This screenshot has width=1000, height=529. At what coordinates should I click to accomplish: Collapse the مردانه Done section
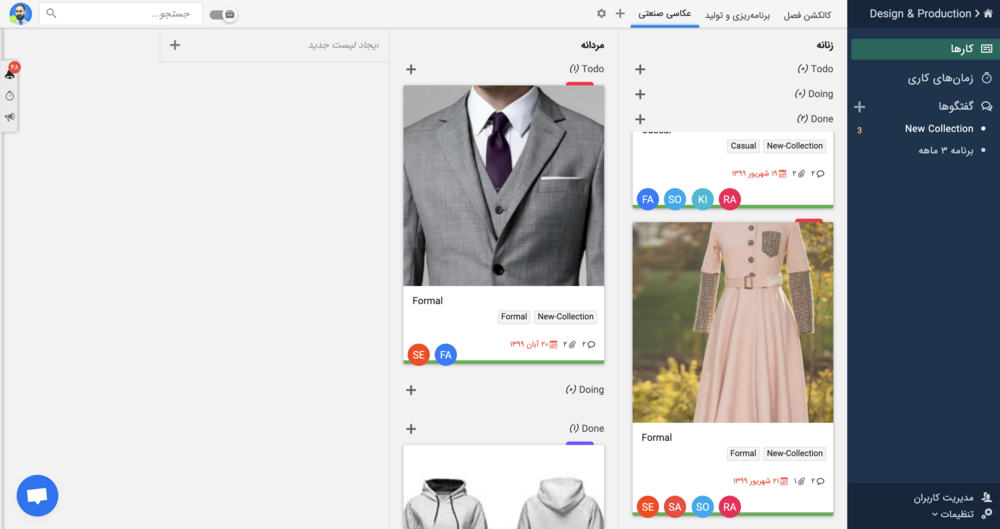[586, 429]
